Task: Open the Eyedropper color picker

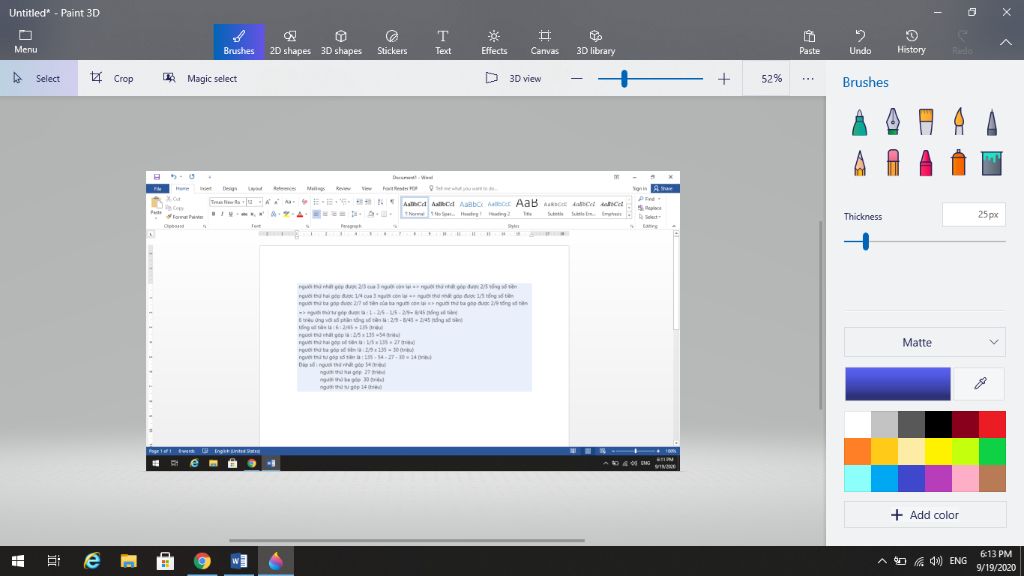Action: point(980,383)
